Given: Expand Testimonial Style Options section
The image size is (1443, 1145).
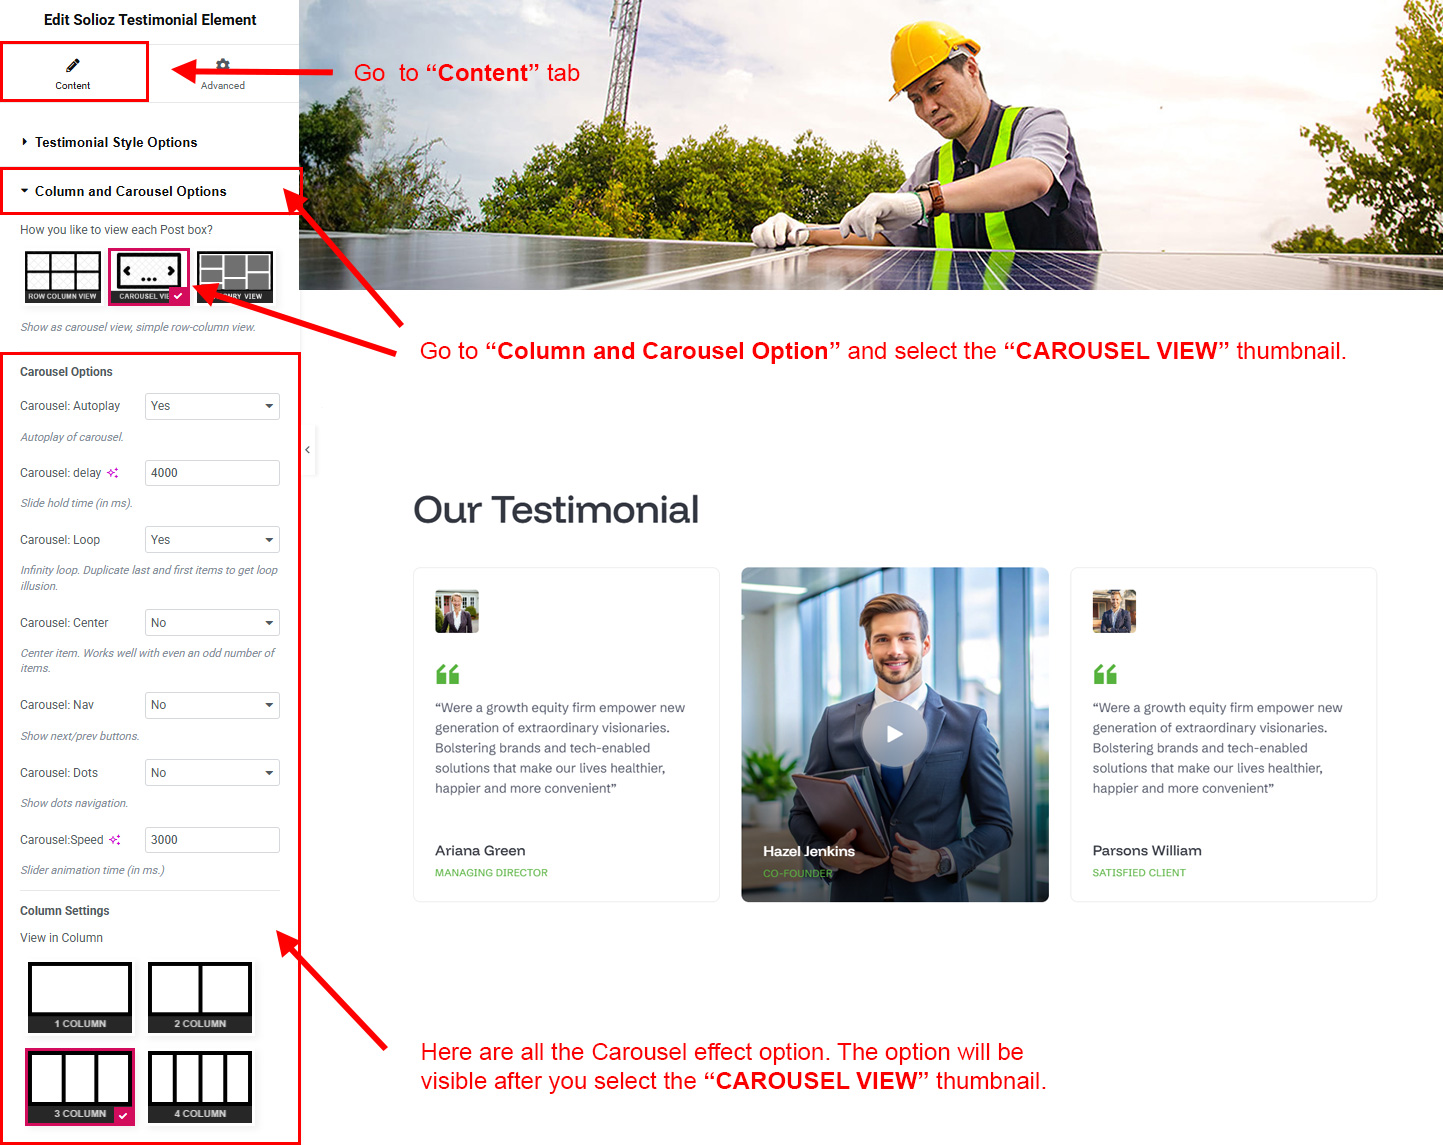Looking at the screenshot, I should [115, 142].
